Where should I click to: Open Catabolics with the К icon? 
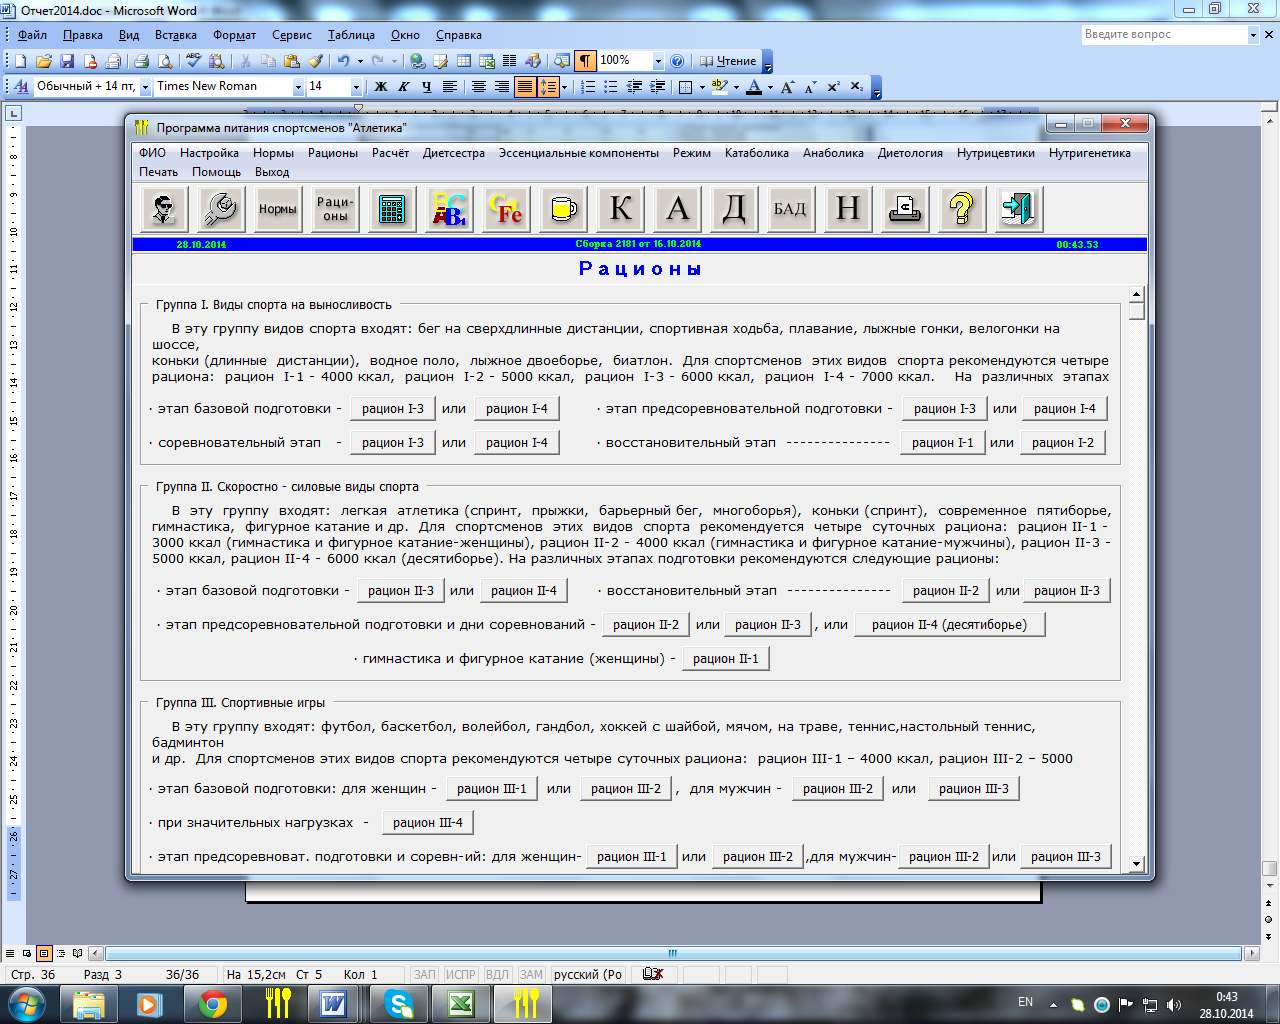pyautogui.click(x=620, y=209)
